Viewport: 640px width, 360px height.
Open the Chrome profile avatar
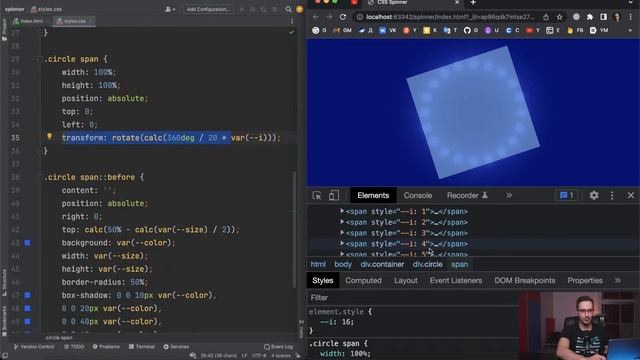(617, 17)
